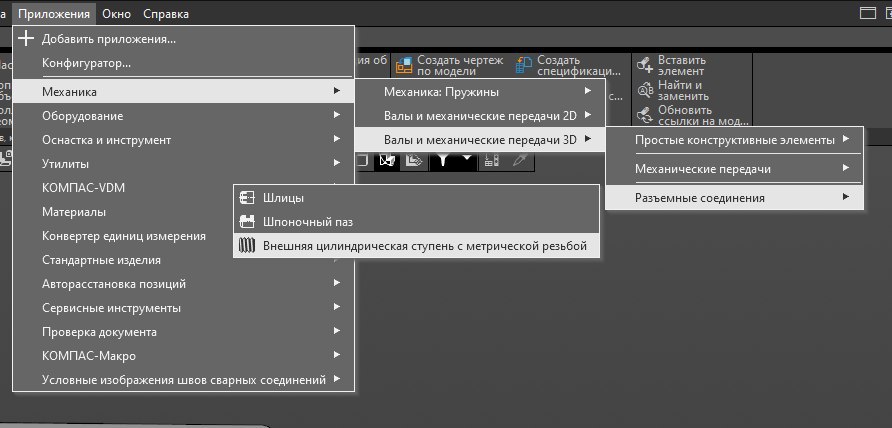Open Конфигуратор… from the applications menu
892x428 pixels.
183,63
